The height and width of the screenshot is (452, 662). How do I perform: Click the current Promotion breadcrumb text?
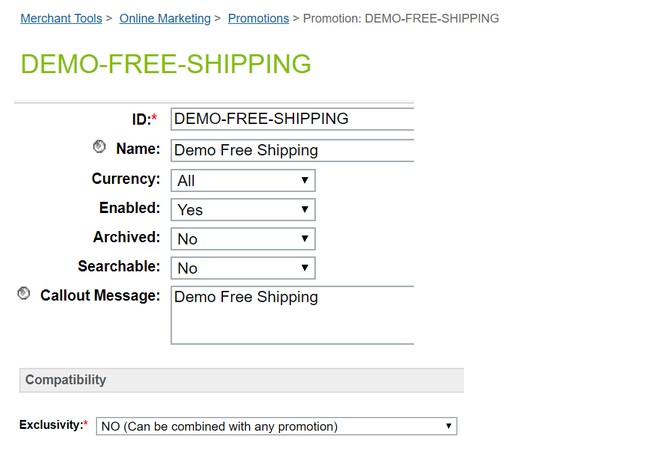point(401,18)
